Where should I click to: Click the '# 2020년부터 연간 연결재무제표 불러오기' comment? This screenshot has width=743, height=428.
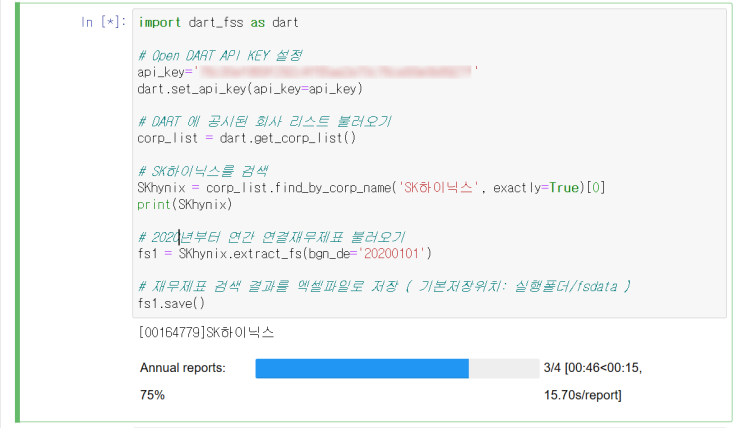272,237
